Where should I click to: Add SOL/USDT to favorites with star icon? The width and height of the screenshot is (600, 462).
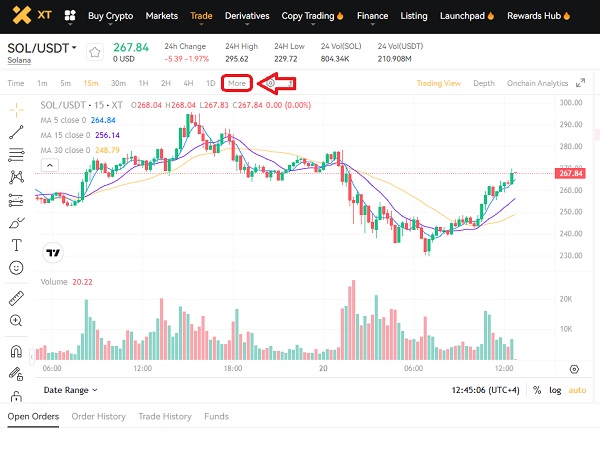coord(95,52)
